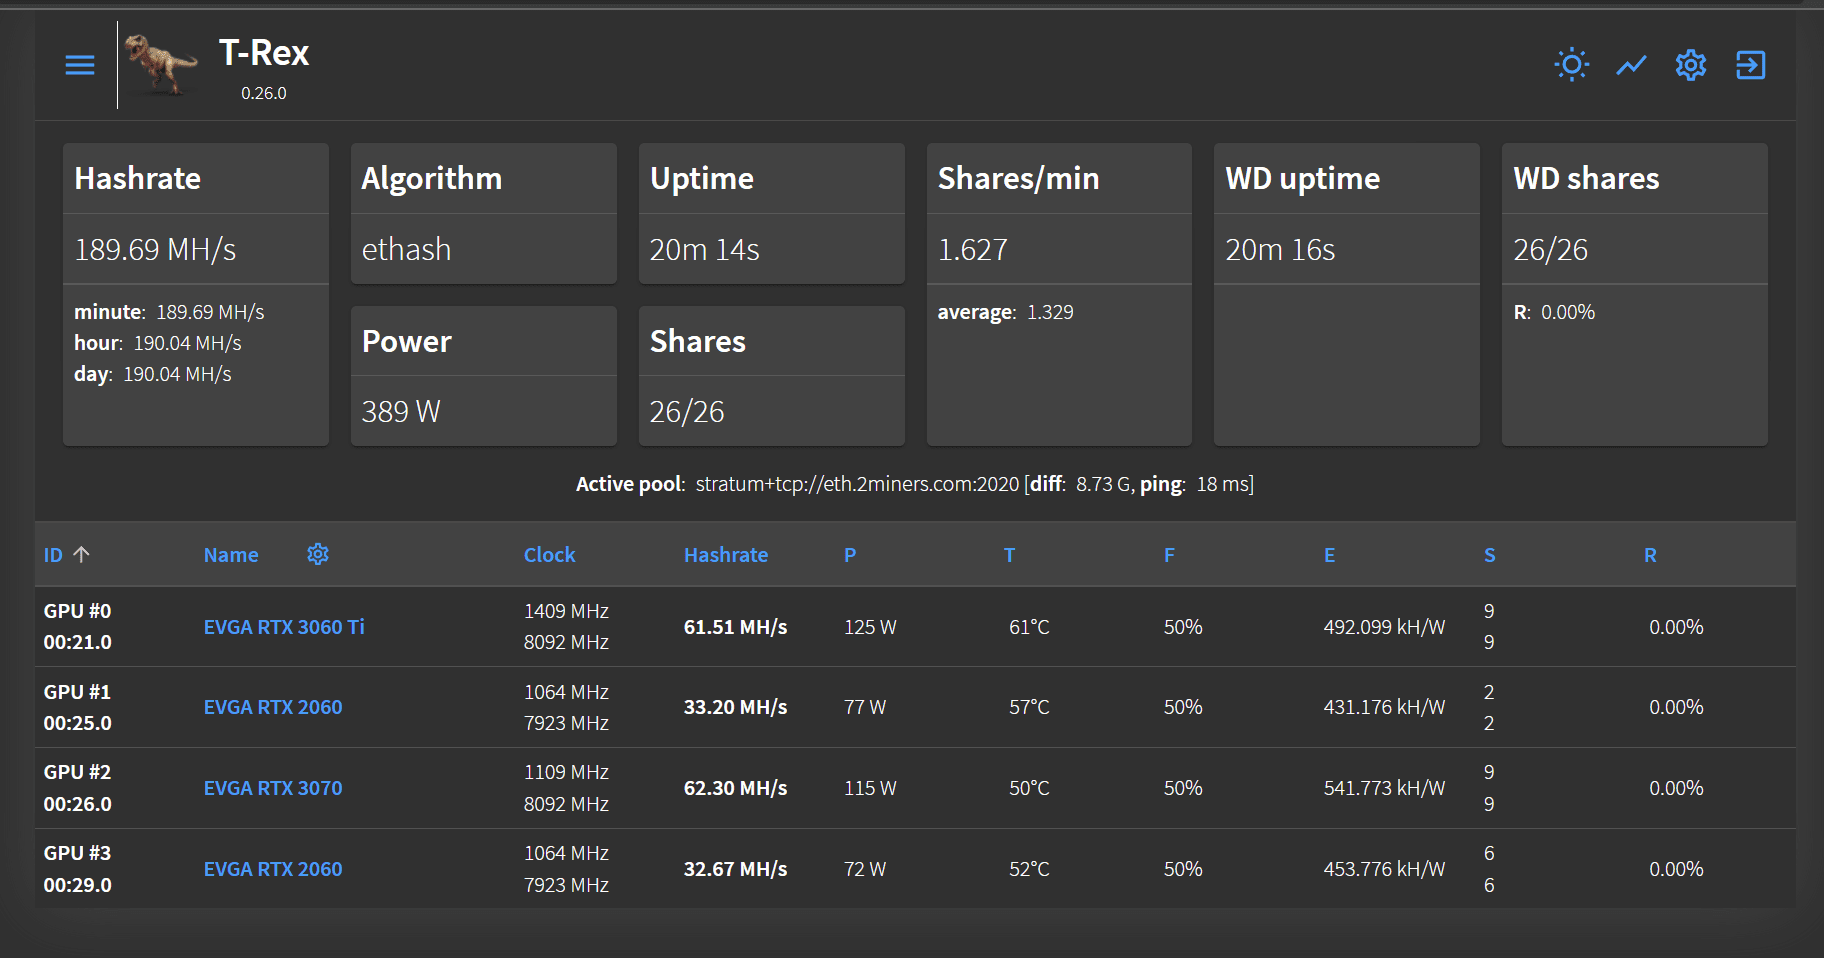Sort GPU table by ID column
Viewport: 1824px width, 958px height.
click(53, 555)
